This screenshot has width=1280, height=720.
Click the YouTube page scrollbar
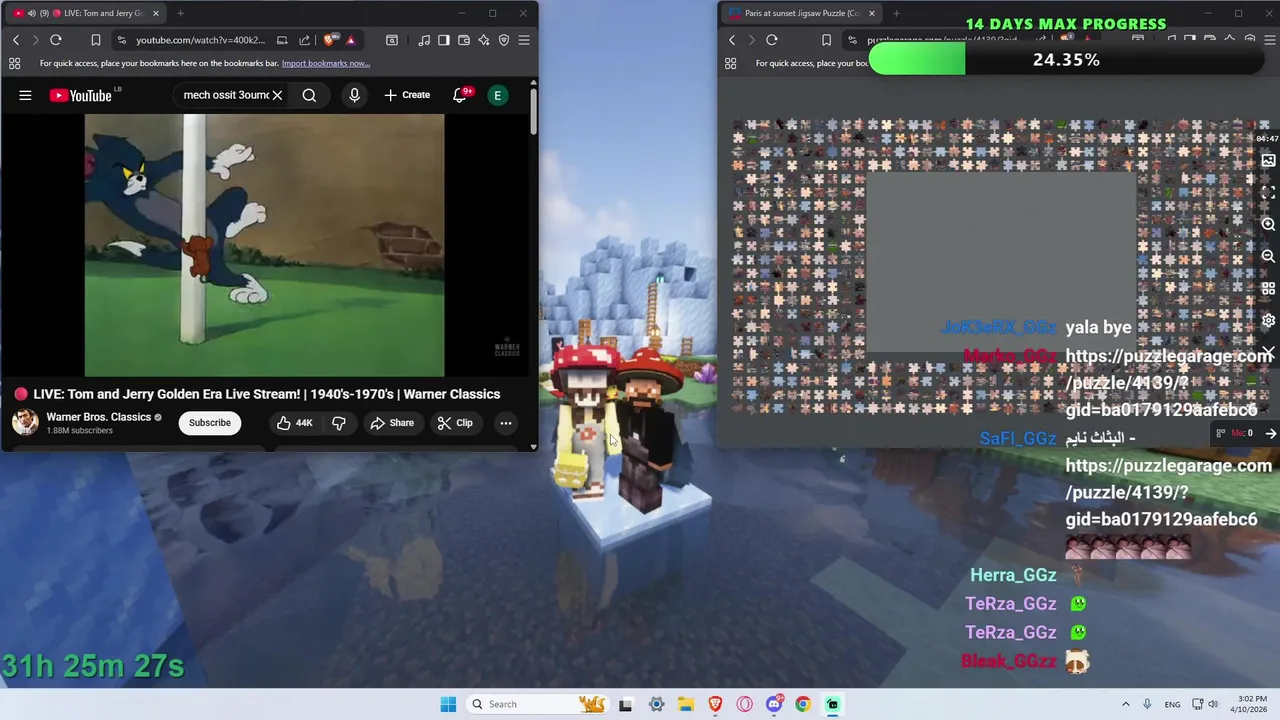[533, 112]
